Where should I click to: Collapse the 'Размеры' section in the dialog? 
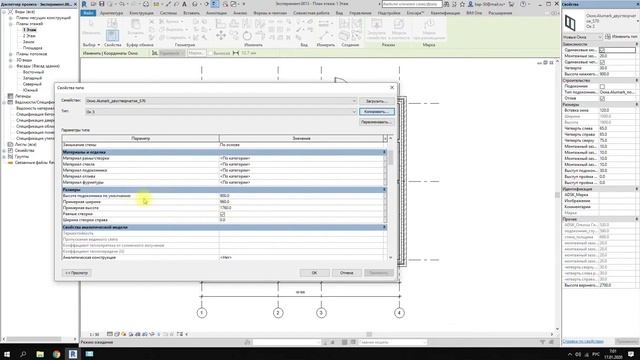384,189
